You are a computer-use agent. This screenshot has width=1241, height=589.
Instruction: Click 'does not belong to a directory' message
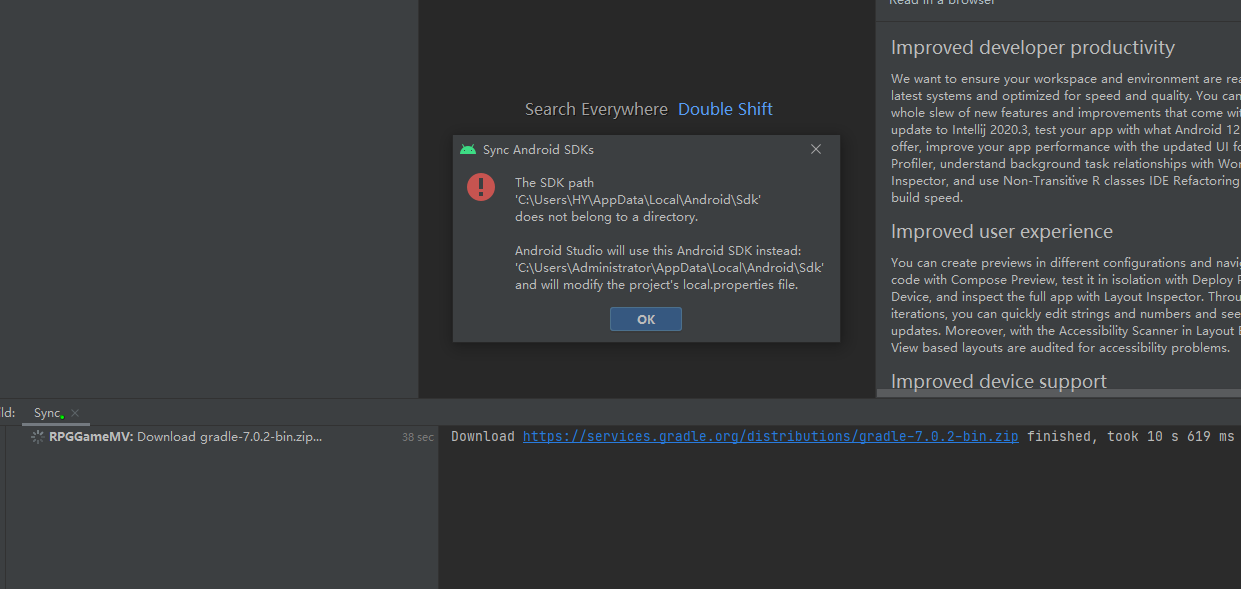(606, 217)
